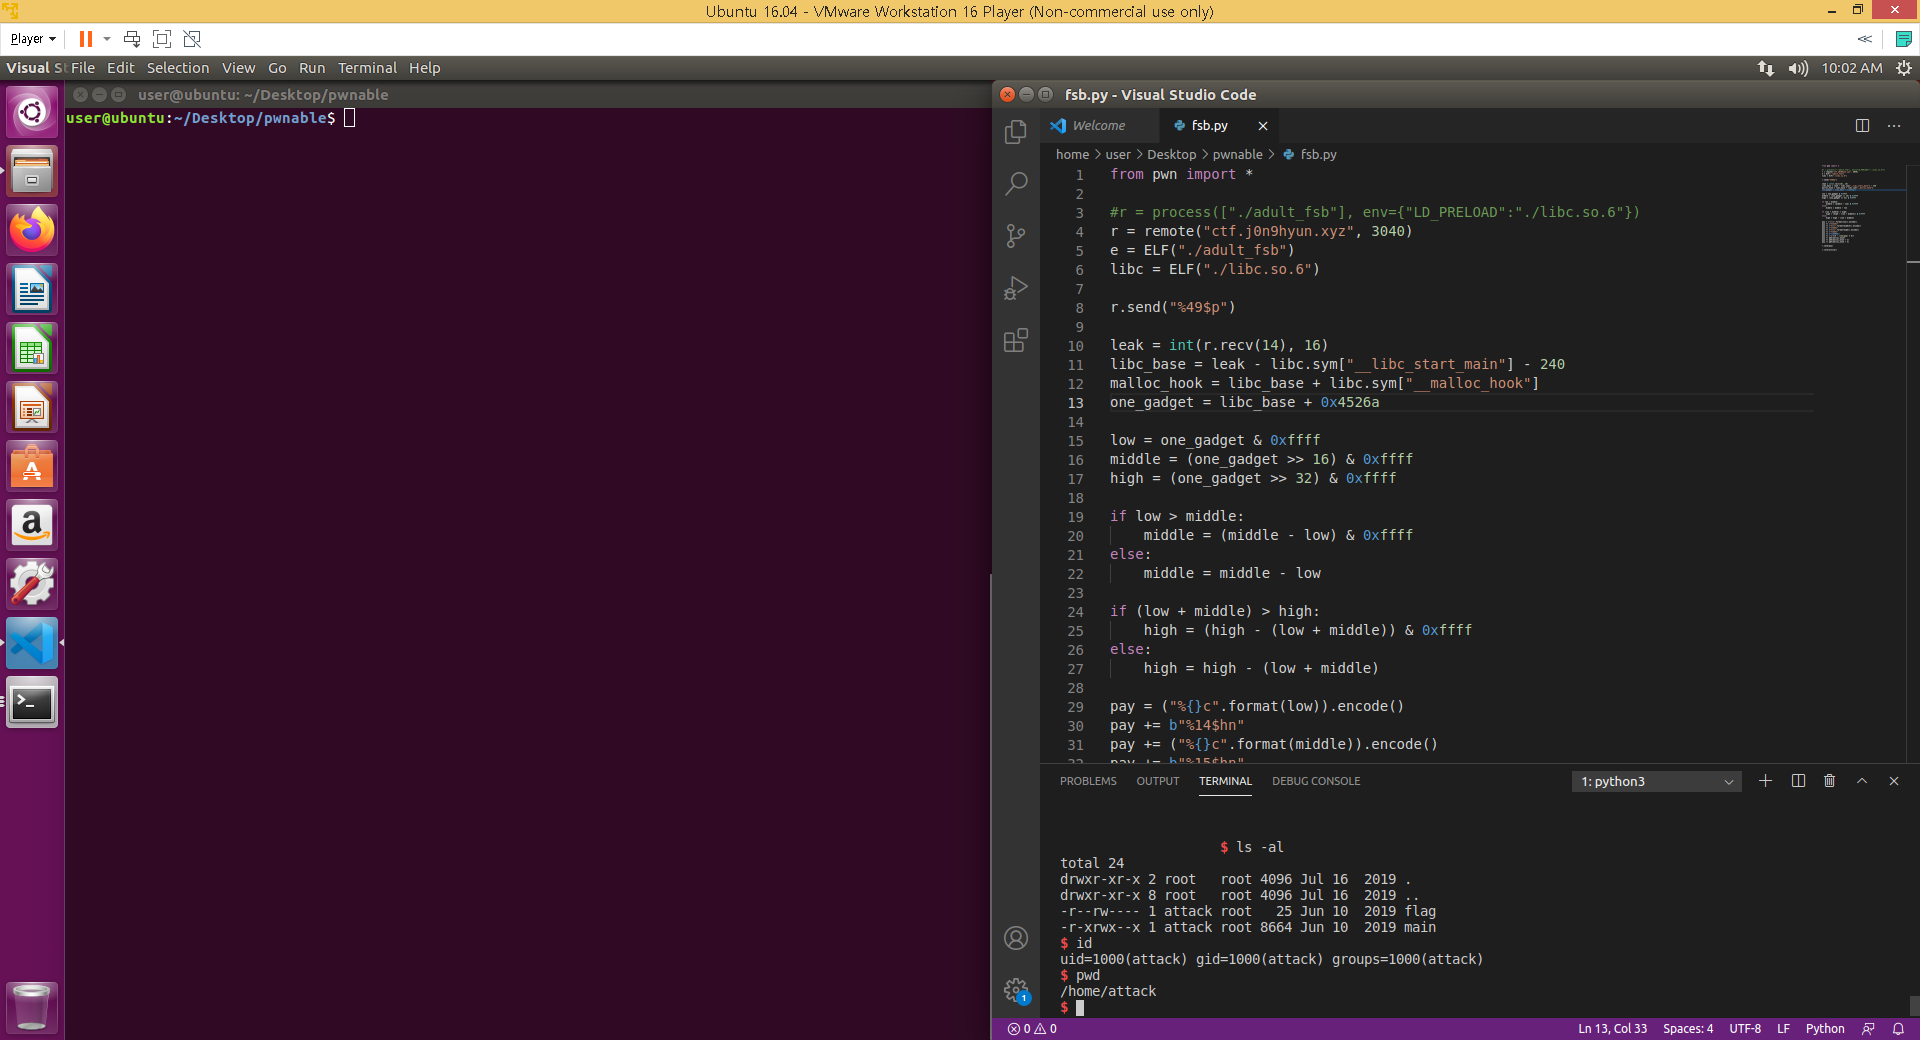Screen dimensions: 1920x1040
Task: Open the Explorer view in VS Code
Action: tap(1016, 132)
